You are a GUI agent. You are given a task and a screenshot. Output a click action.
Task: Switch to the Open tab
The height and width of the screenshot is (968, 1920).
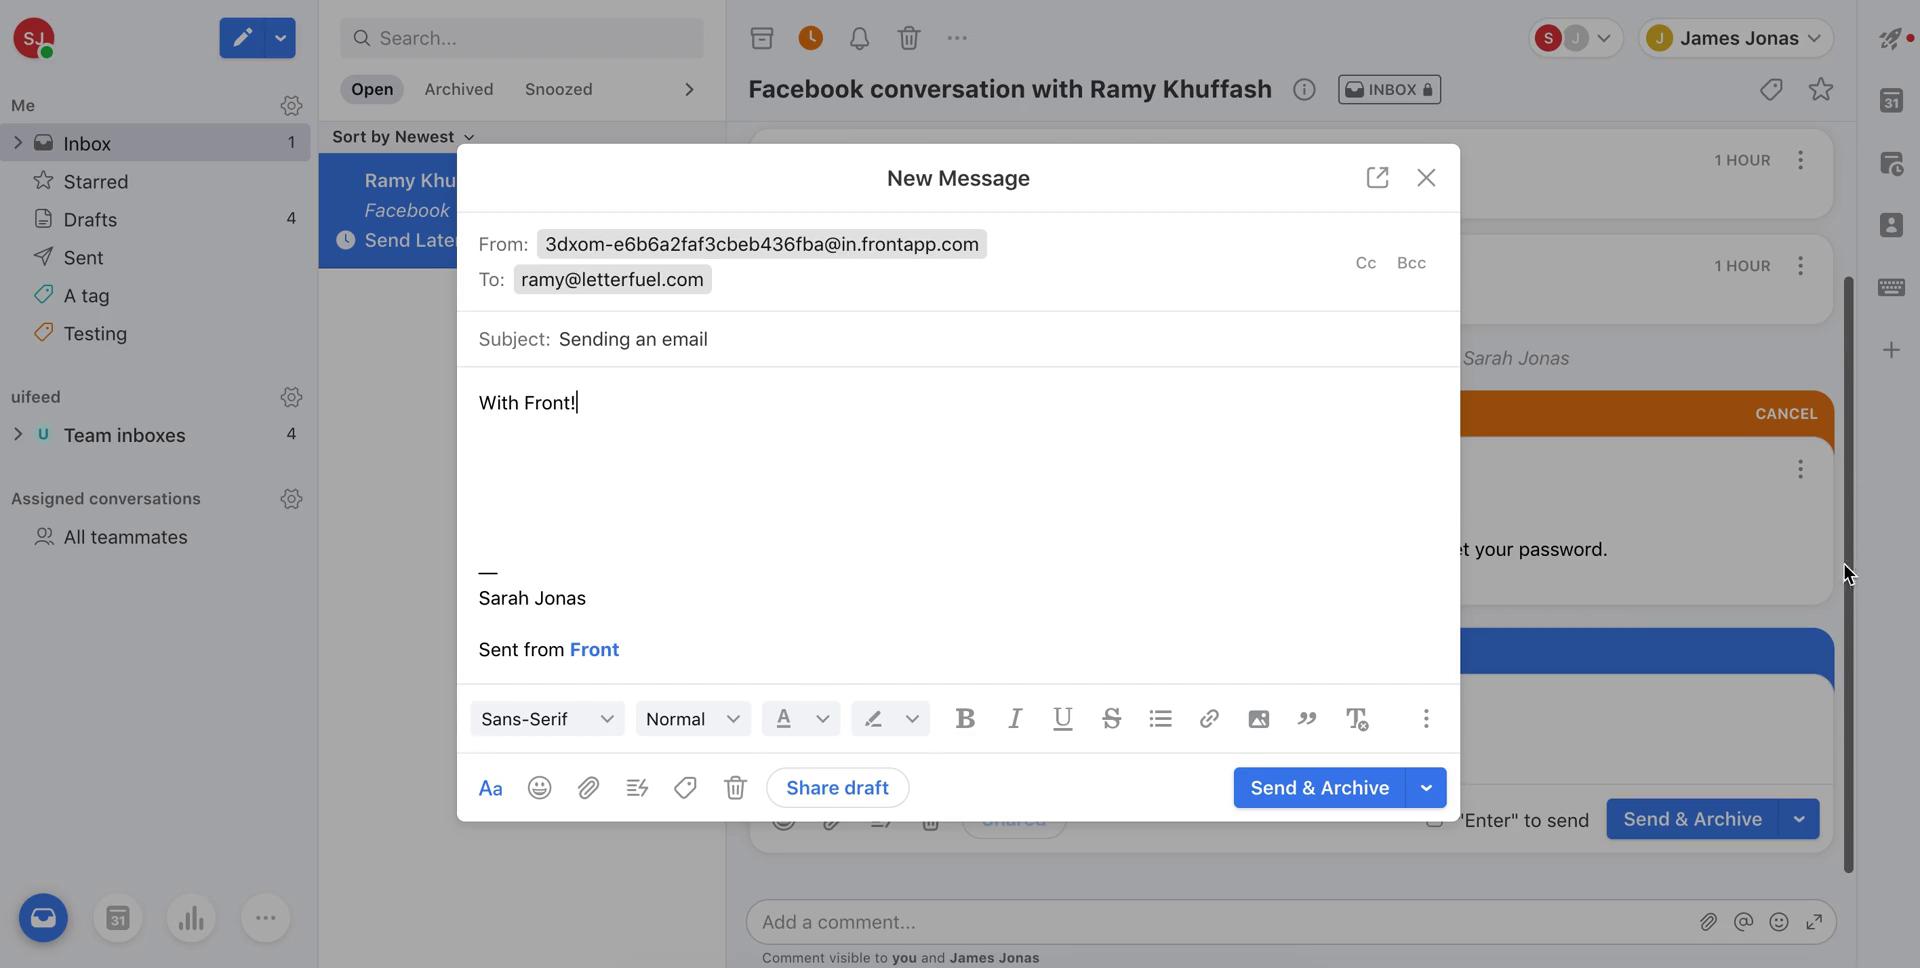tap(372, 90)
